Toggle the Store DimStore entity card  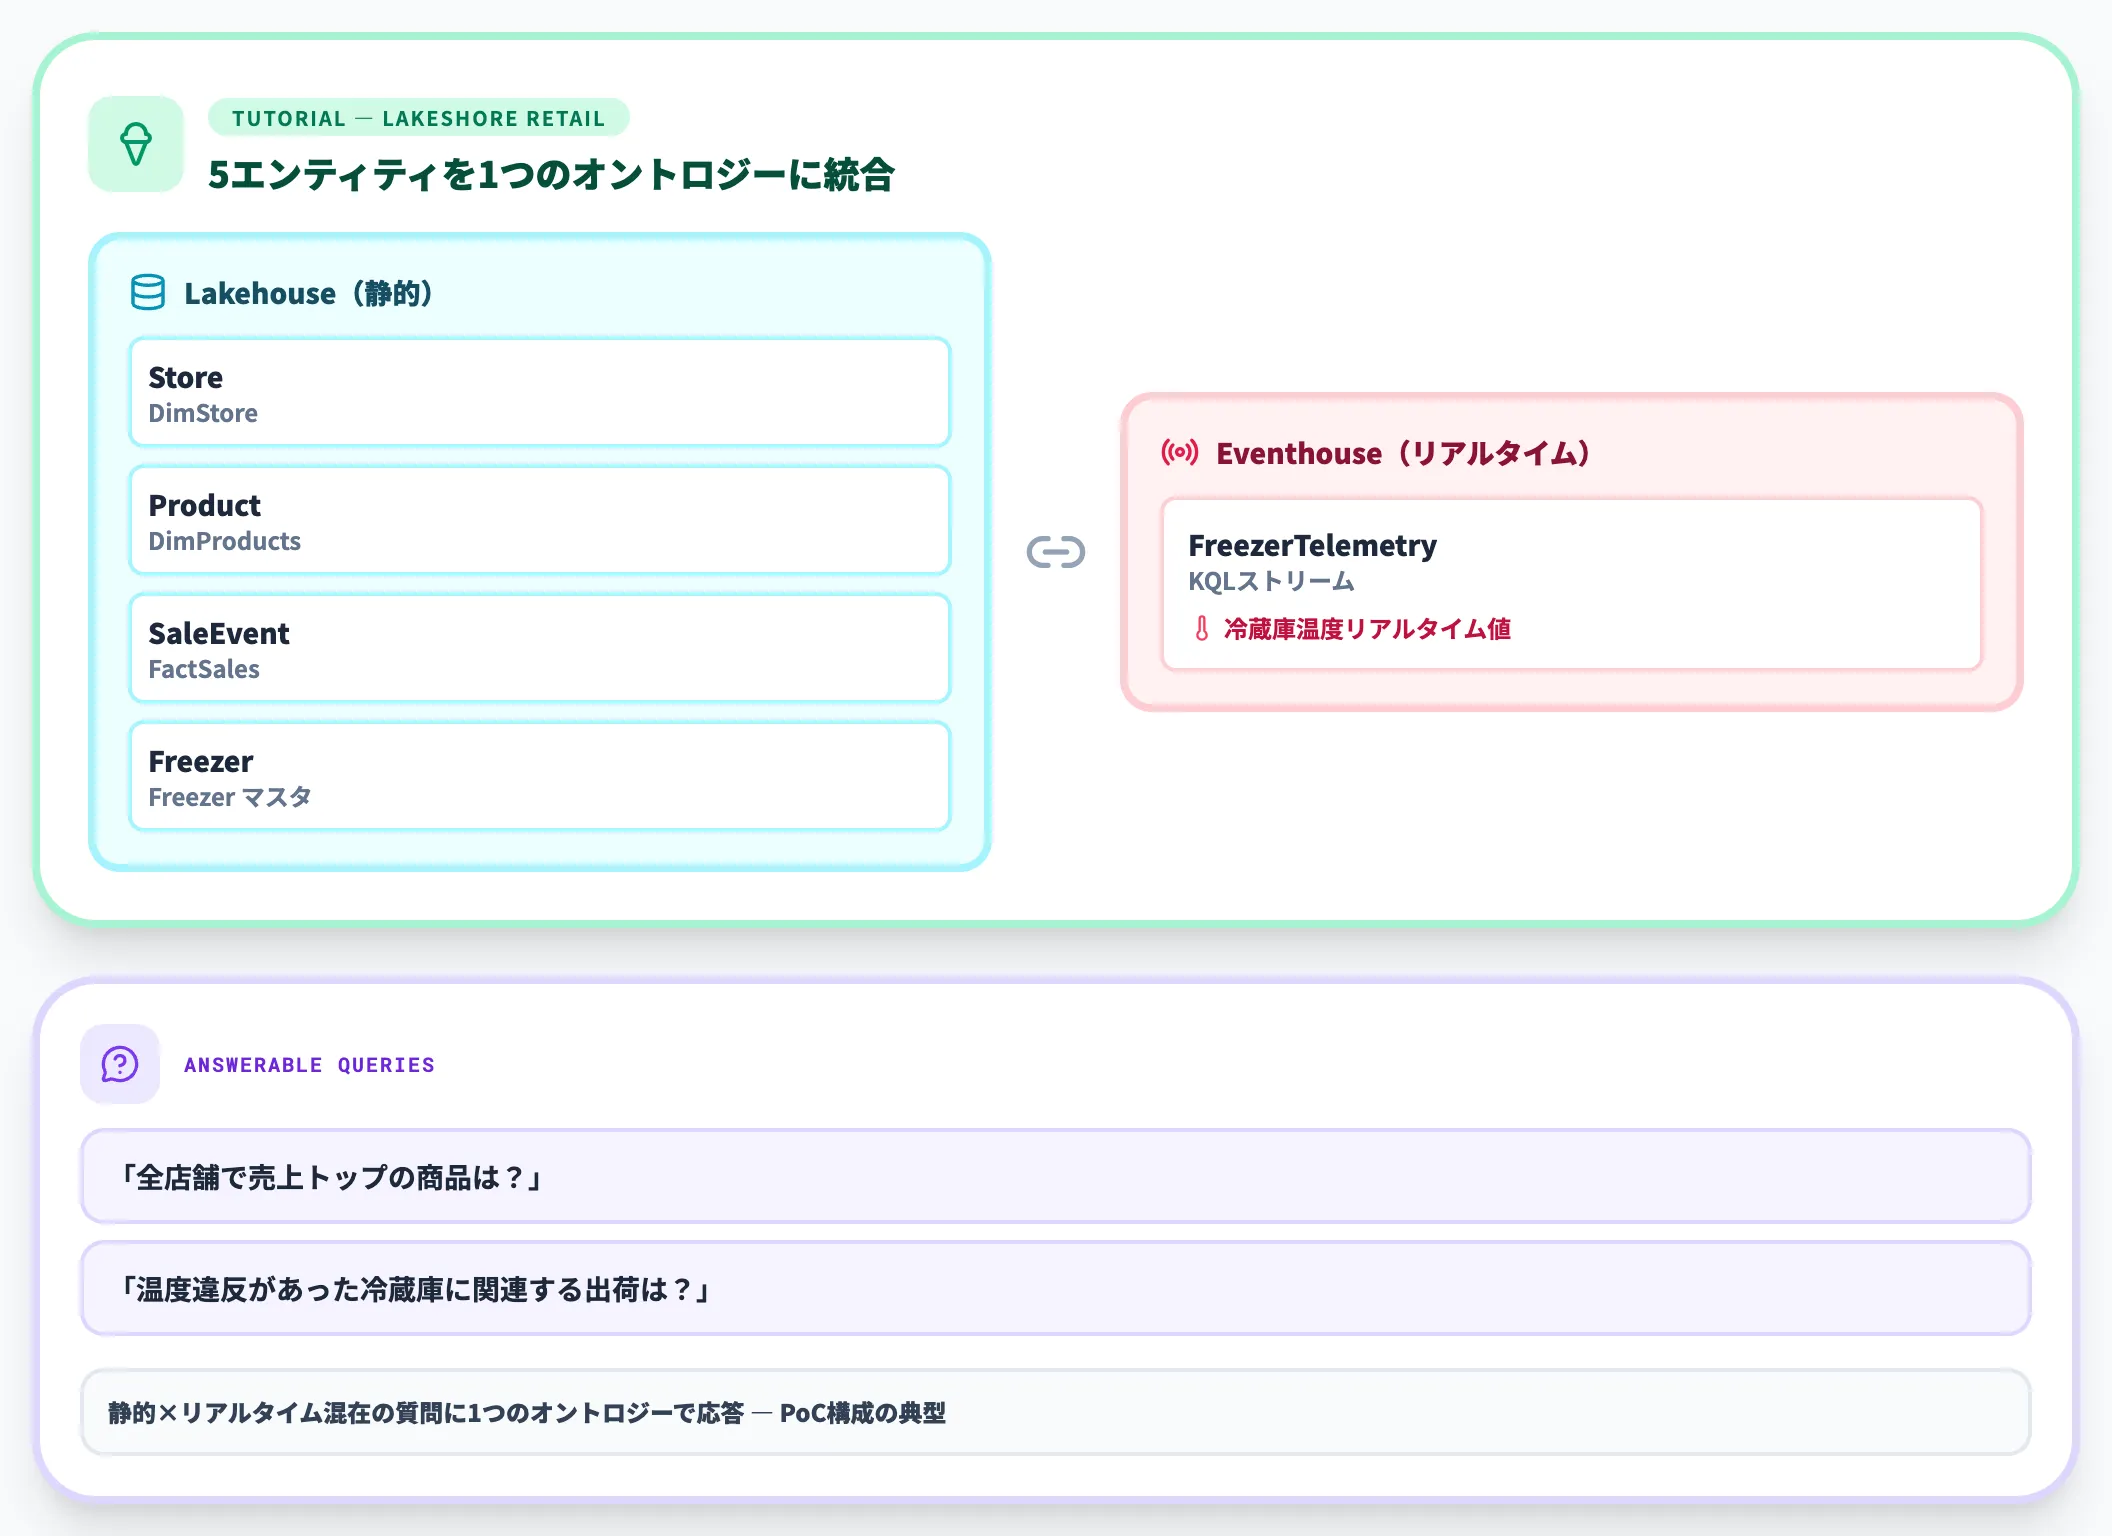pyautogui.click(x=538, y=393)
